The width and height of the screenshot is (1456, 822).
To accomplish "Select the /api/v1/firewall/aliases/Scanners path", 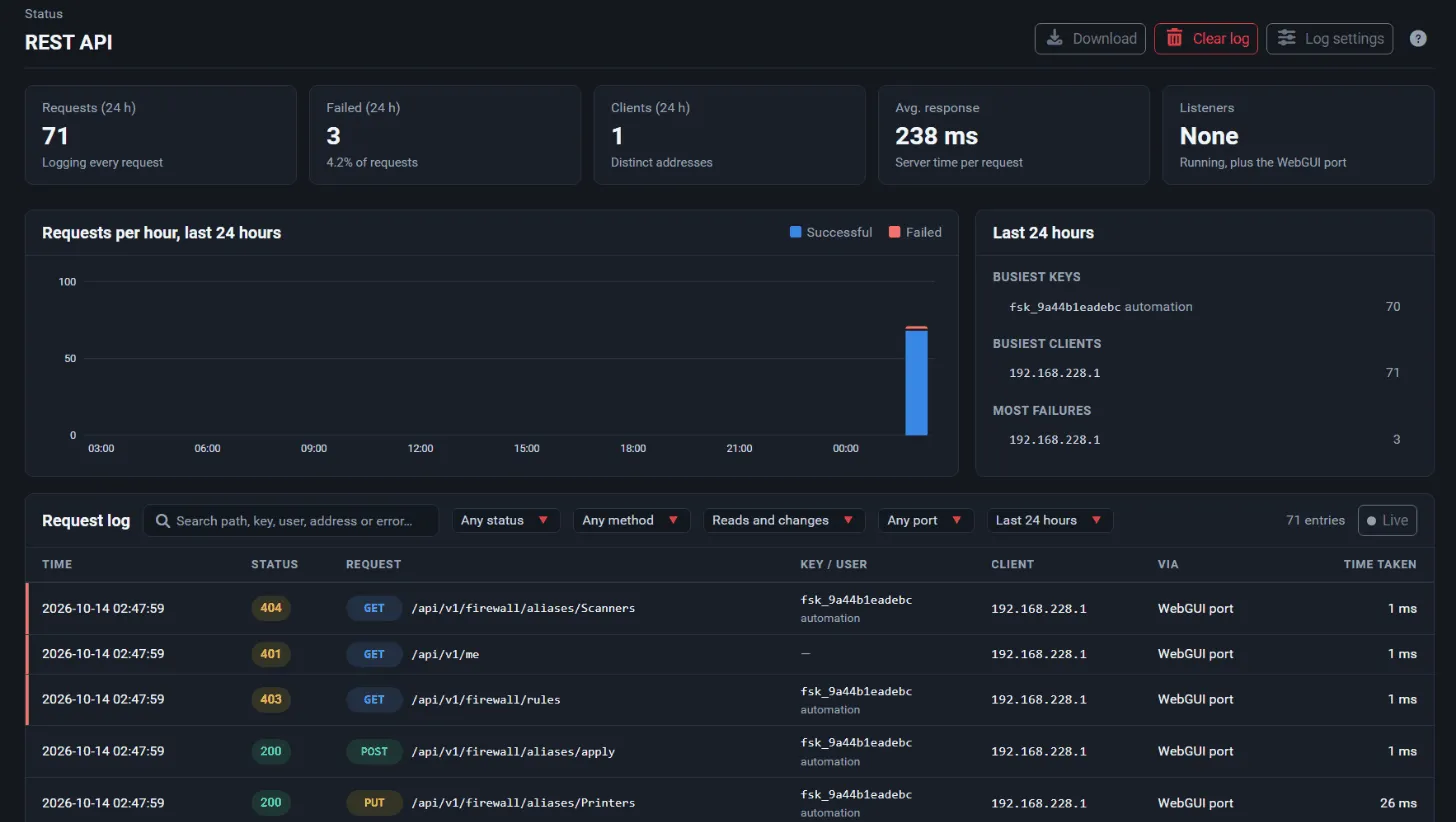I will pyautogui.click(x=523, y=608).
